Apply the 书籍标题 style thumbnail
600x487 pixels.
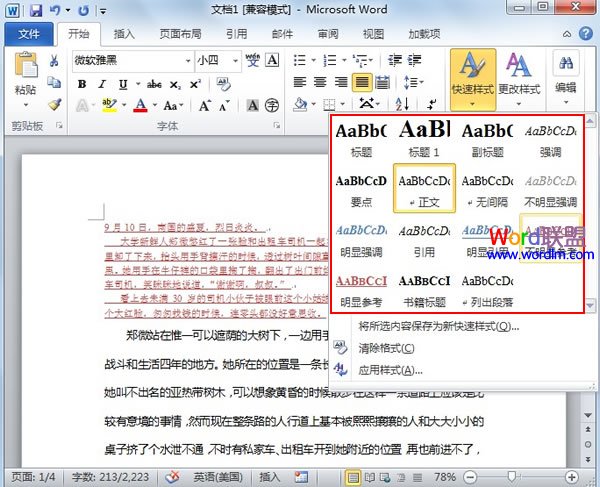click(424, 290)
